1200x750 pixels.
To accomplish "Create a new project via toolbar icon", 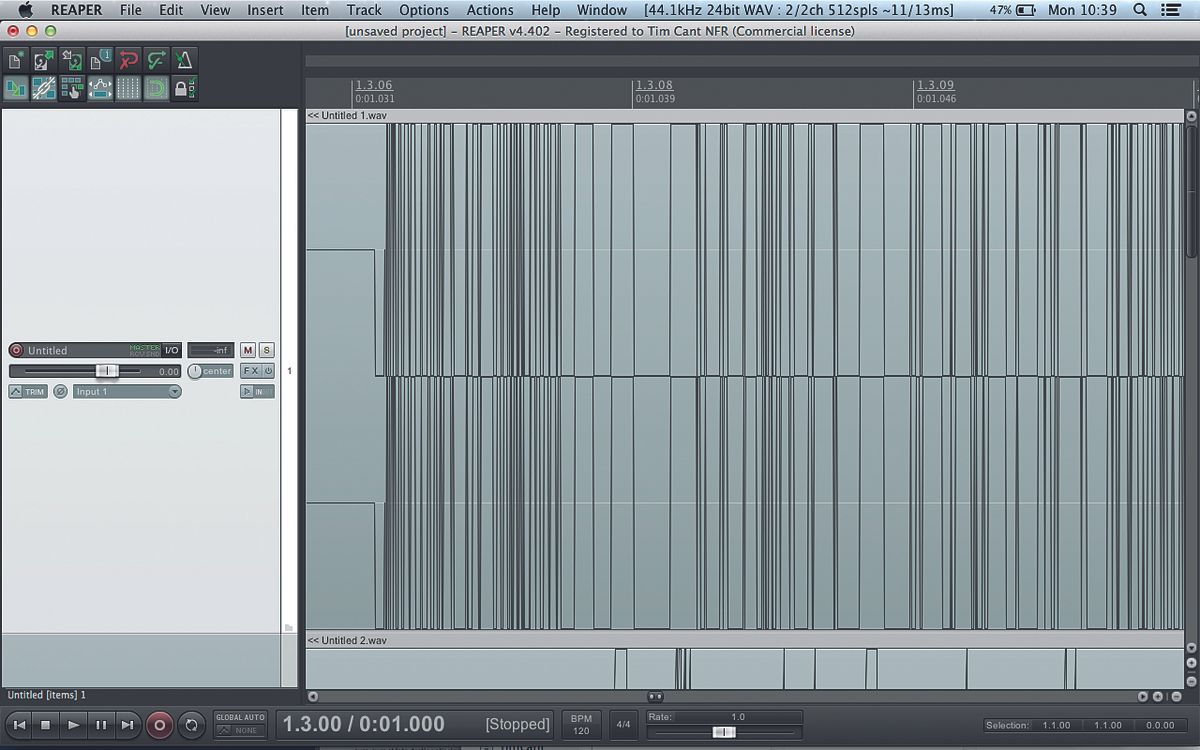I will [15, 60].
